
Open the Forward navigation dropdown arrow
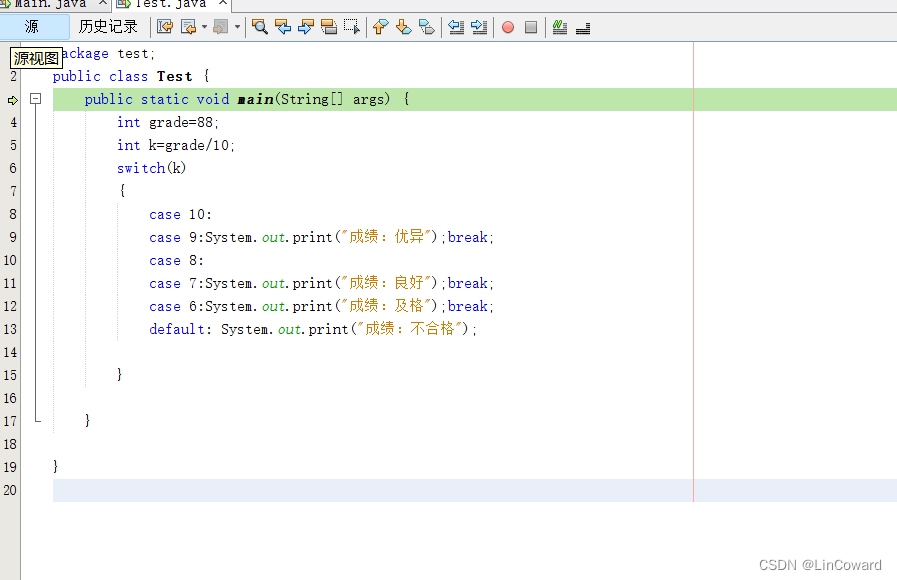237,27
